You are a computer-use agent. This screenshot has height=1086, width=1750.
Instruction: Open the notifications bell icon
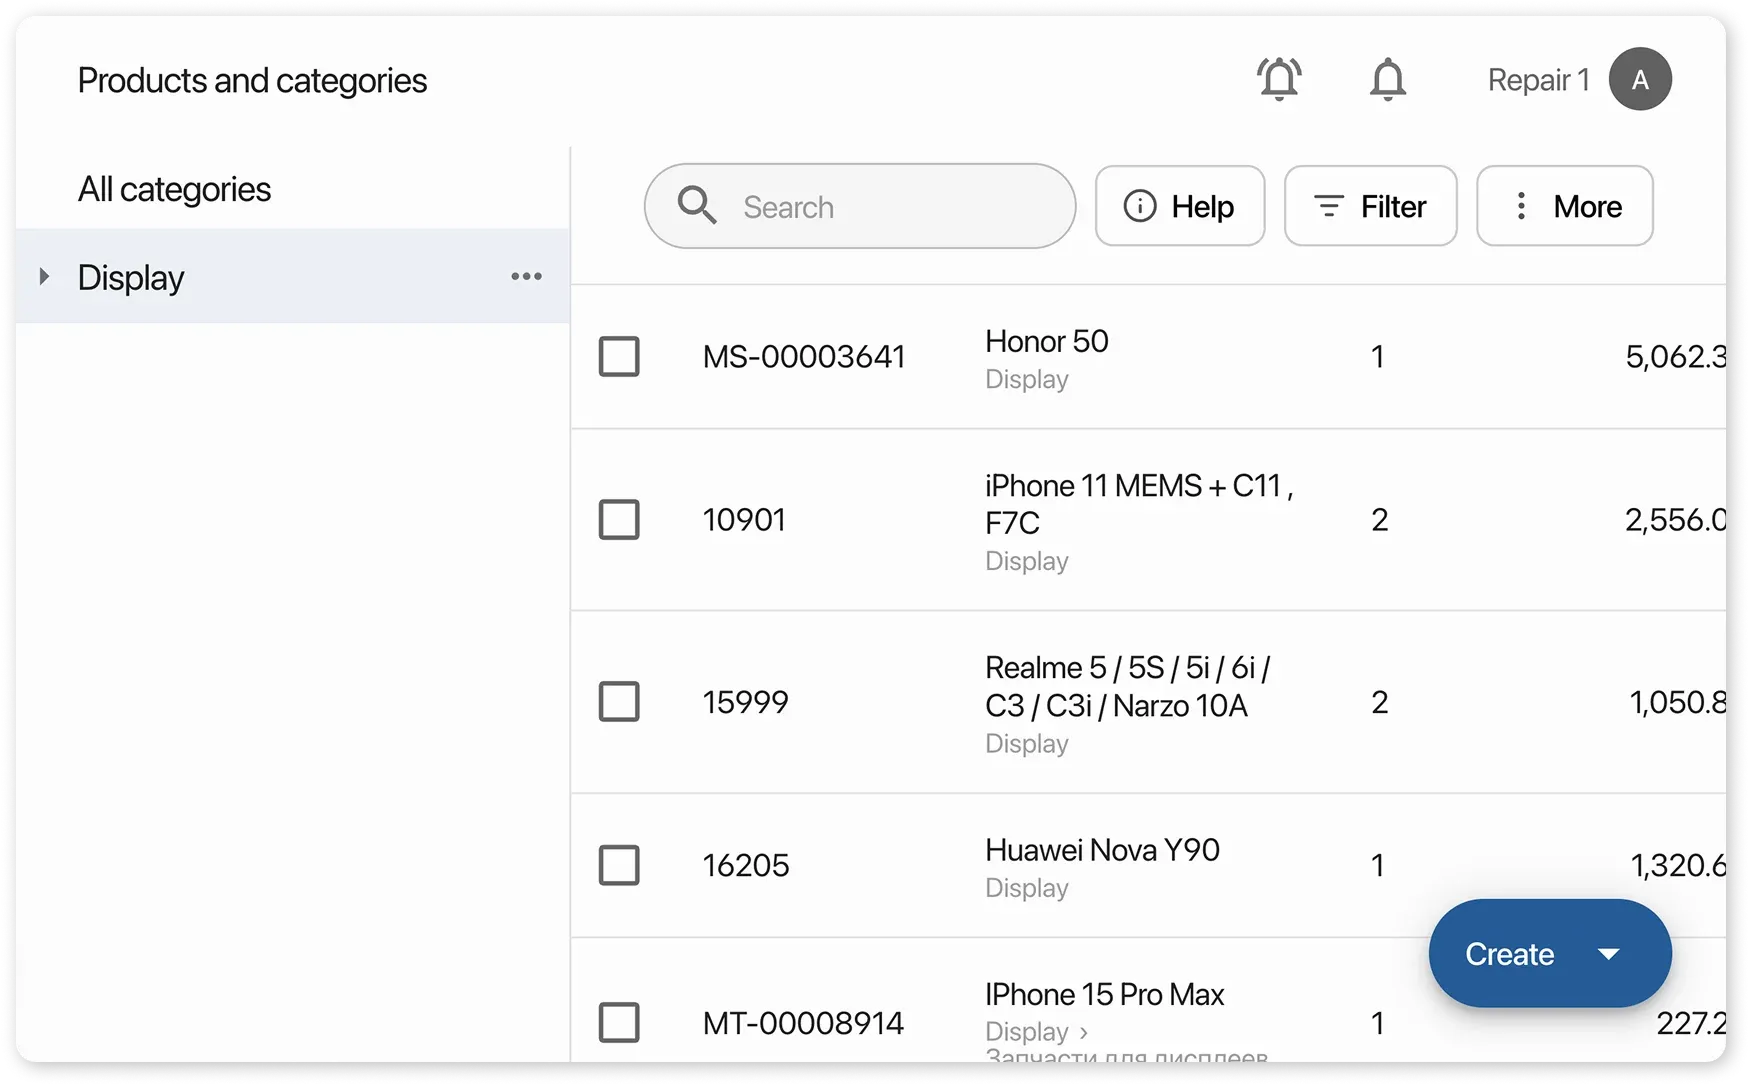tap(1387, 79)
